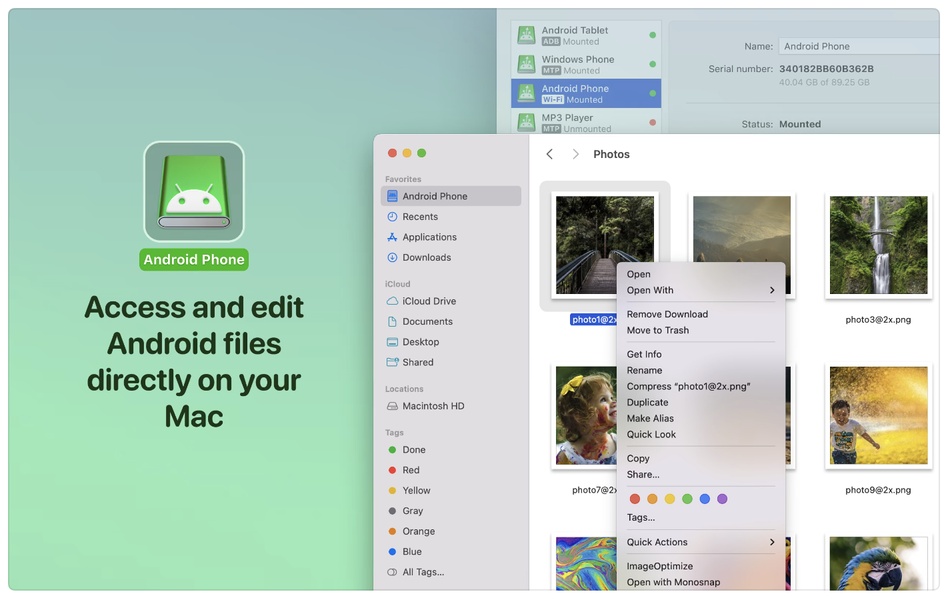Choose Remove Download in context menu
This screenshot has height=600, width=952.
point(701,315)
